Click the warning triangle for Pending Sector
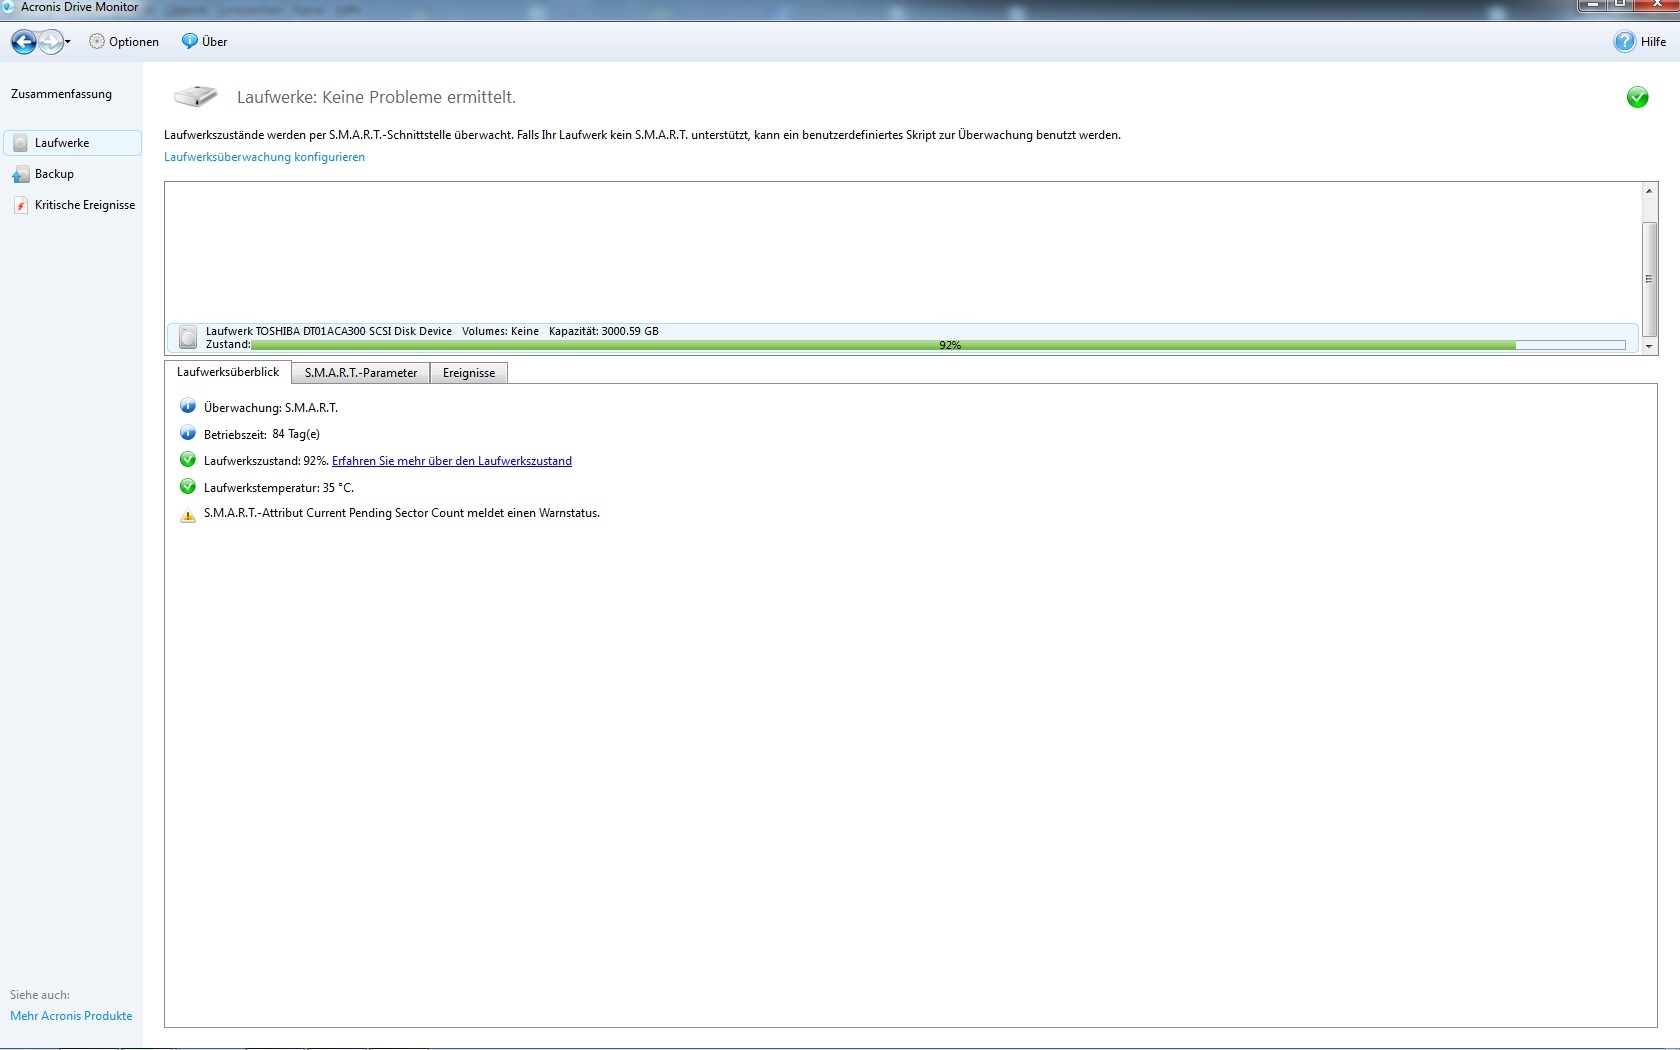 coord(187,516)
